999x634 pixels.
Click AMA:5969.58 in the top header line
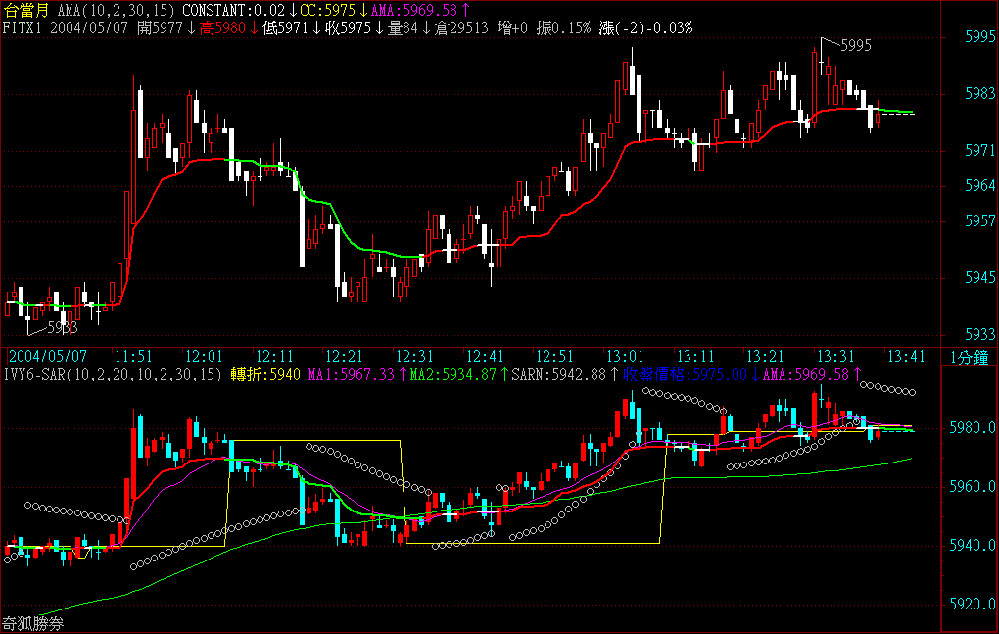coord(413,10)
